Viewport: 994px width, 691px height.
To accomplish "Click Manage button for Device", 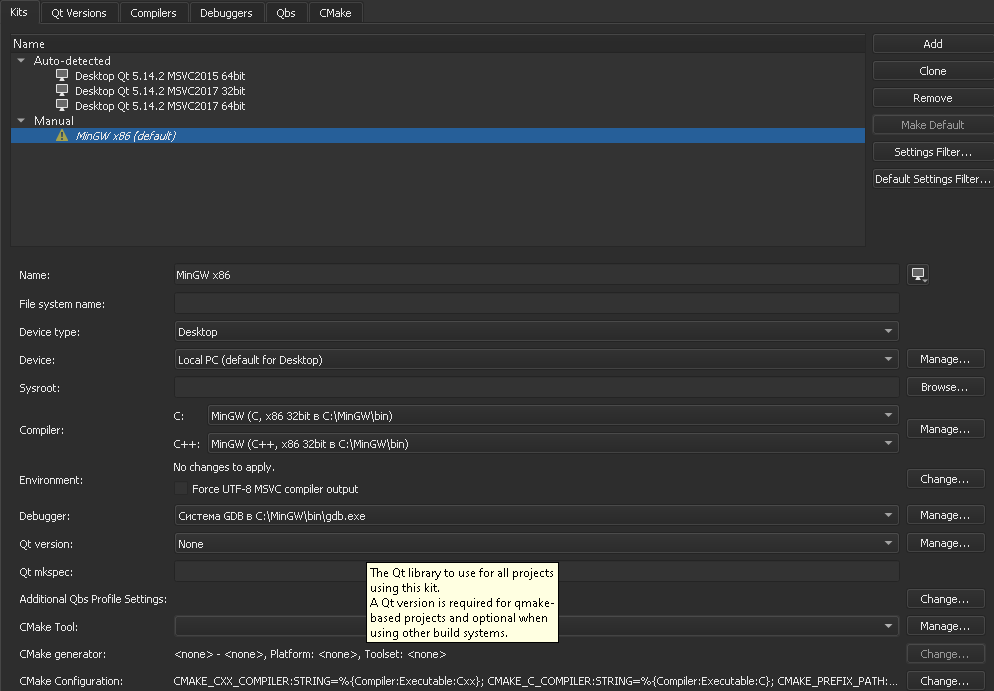I will click(945, 359).
